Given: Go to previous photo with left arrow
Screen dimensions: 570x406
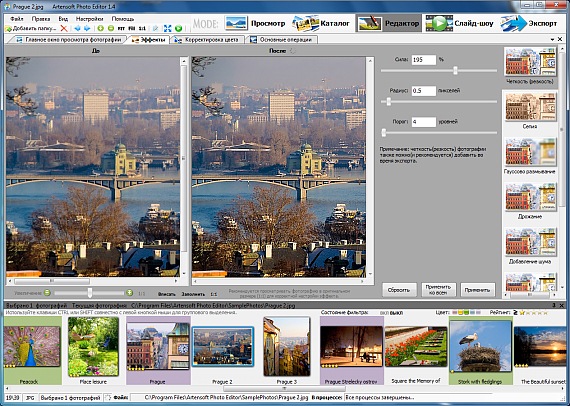Looking at the screenshot, I should click(77, 28).
